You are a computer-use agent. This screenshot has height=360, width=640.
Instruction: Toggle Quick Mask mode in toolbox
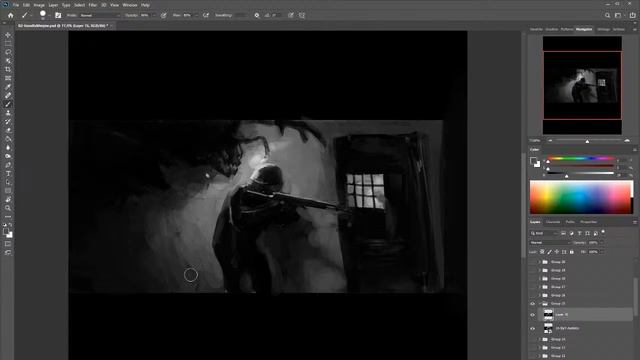pyautogui.click(x=8, y=244)
